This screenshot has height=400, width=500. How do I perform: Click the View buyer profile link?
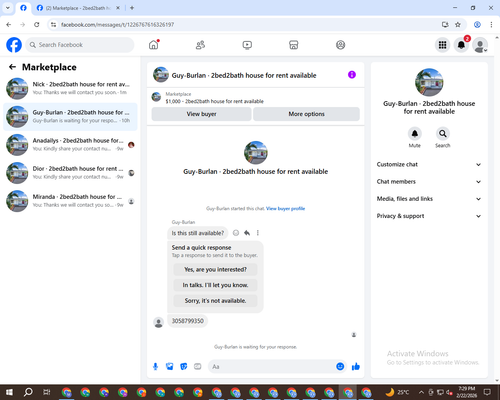pyautogui.click(x=285, y=209)
